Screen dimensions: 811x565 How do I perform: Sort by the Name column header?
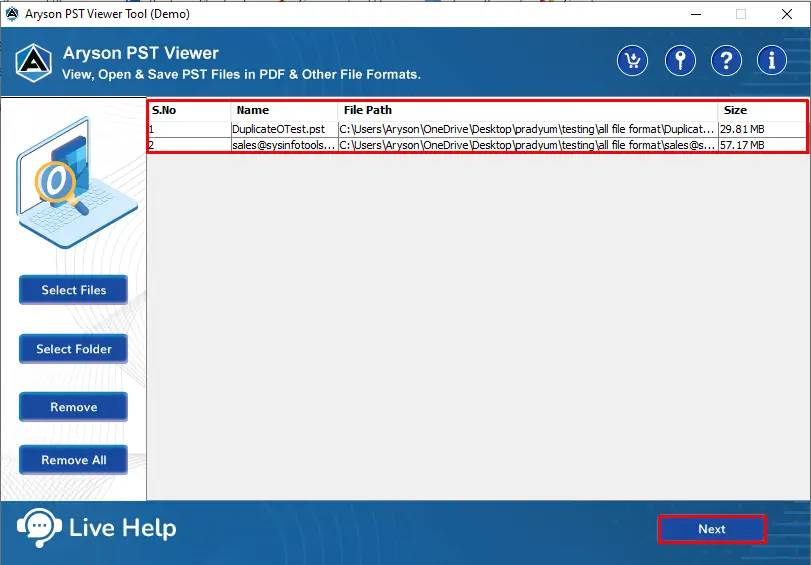(x=284, y=110)
